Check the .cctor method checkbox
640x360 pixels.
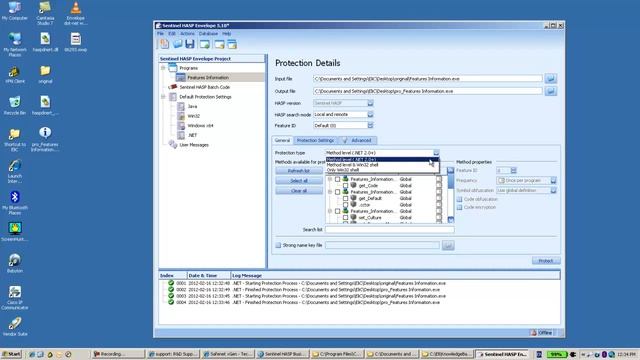[345, 205]
